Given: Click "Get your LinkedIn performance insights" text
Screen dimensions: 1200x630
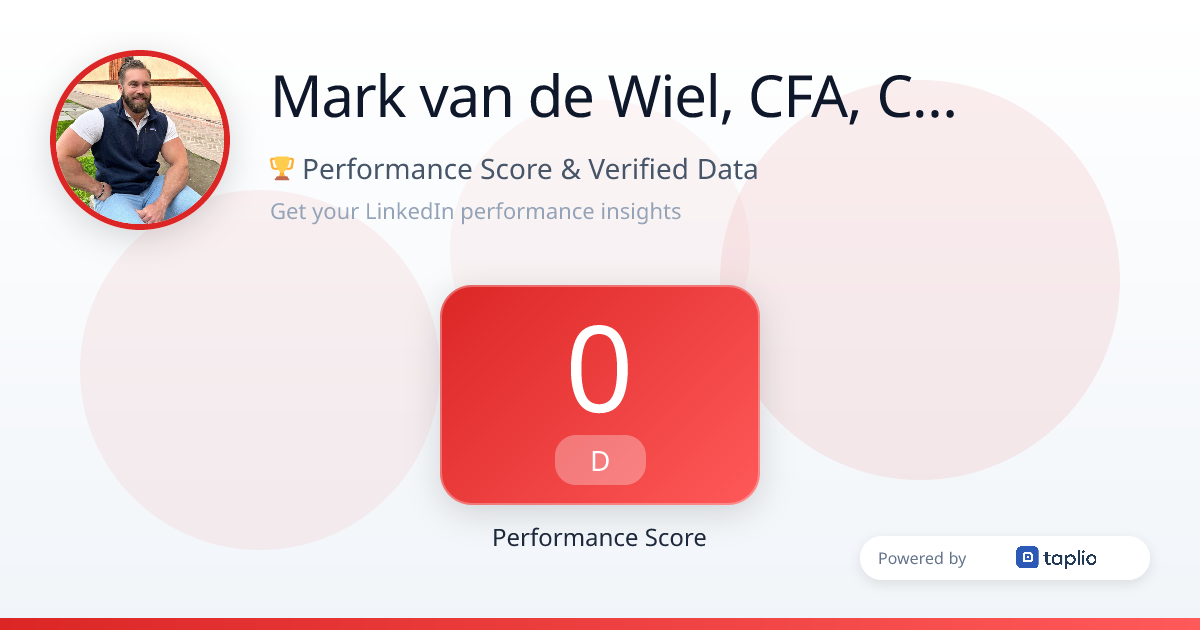Looking at the screenshot, I should (475, 212).
